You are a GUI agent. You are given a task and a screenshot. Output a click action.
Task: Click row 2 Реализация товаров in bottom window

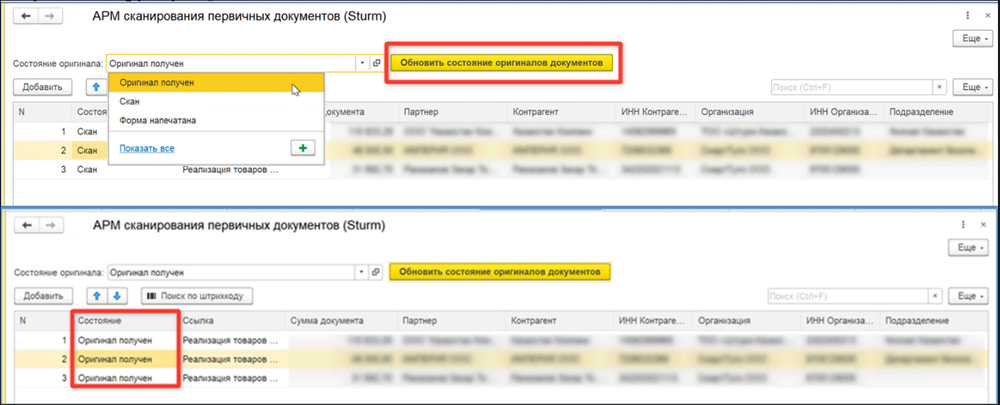click(x=230, y=359)
